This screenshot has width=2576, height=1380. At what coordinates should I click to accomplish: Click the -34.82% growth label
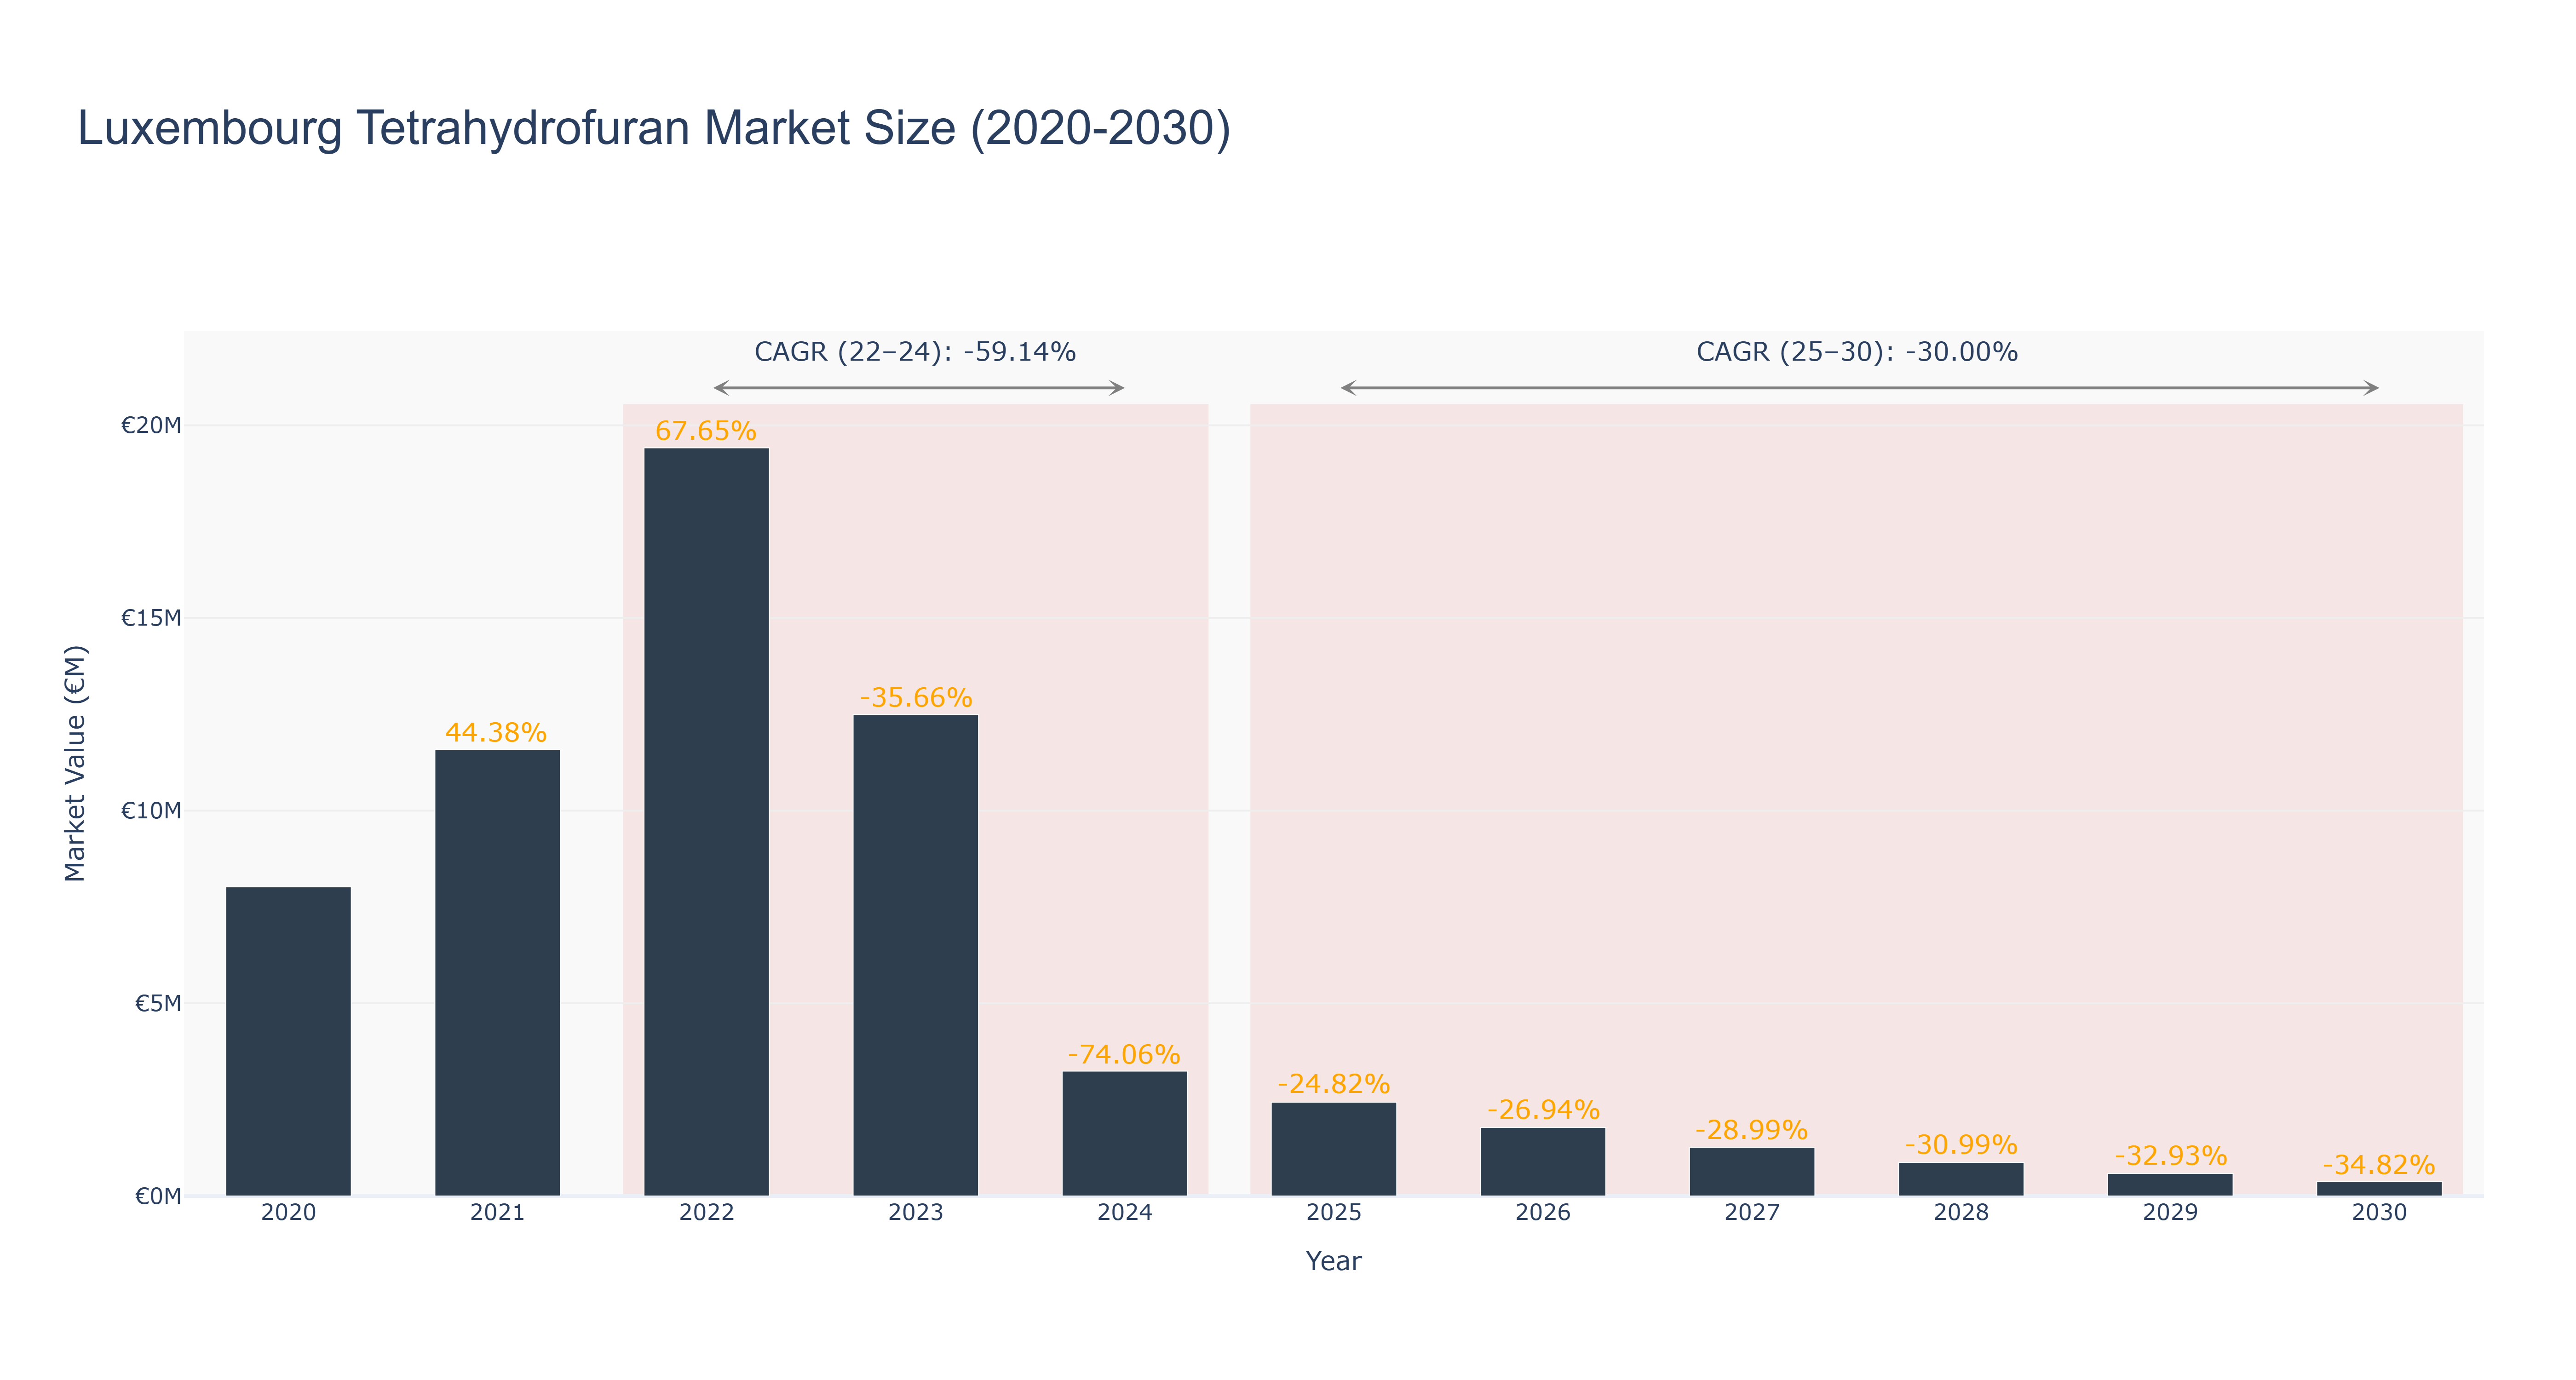(2378, 1165)
